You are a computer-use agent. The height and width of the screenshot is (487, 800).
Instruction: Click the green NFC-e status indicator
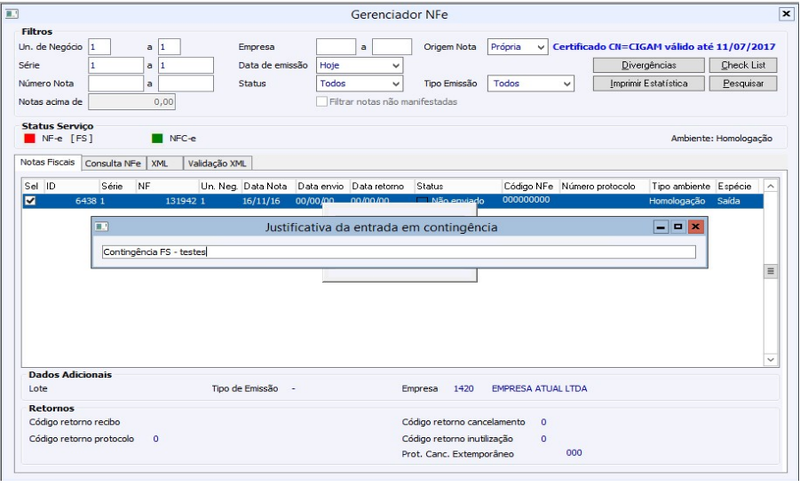pyautogui.click(x=157, y=138)
